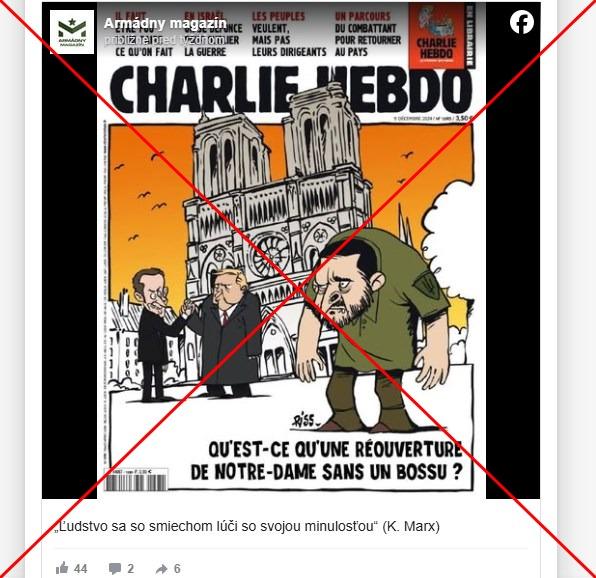View the 6 shares count
The width and height of the screenshot is (596, 578).
[x=177, y=569]
